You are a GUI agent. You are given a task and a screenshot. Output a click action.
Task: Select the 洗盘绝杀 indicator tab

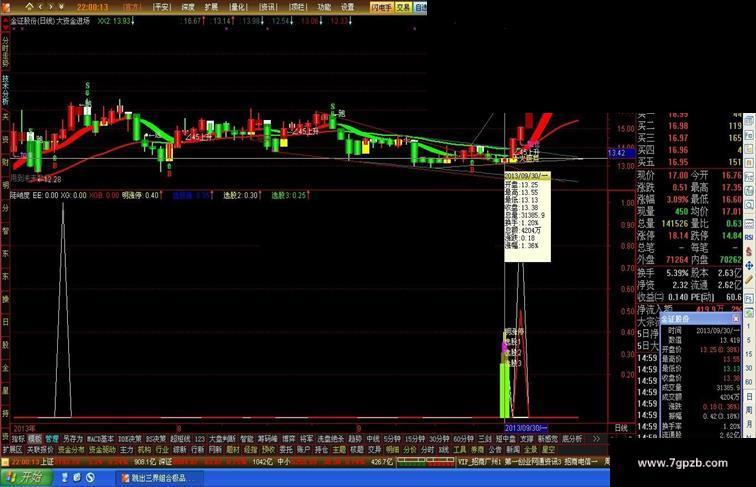click(x=330, y=439)
